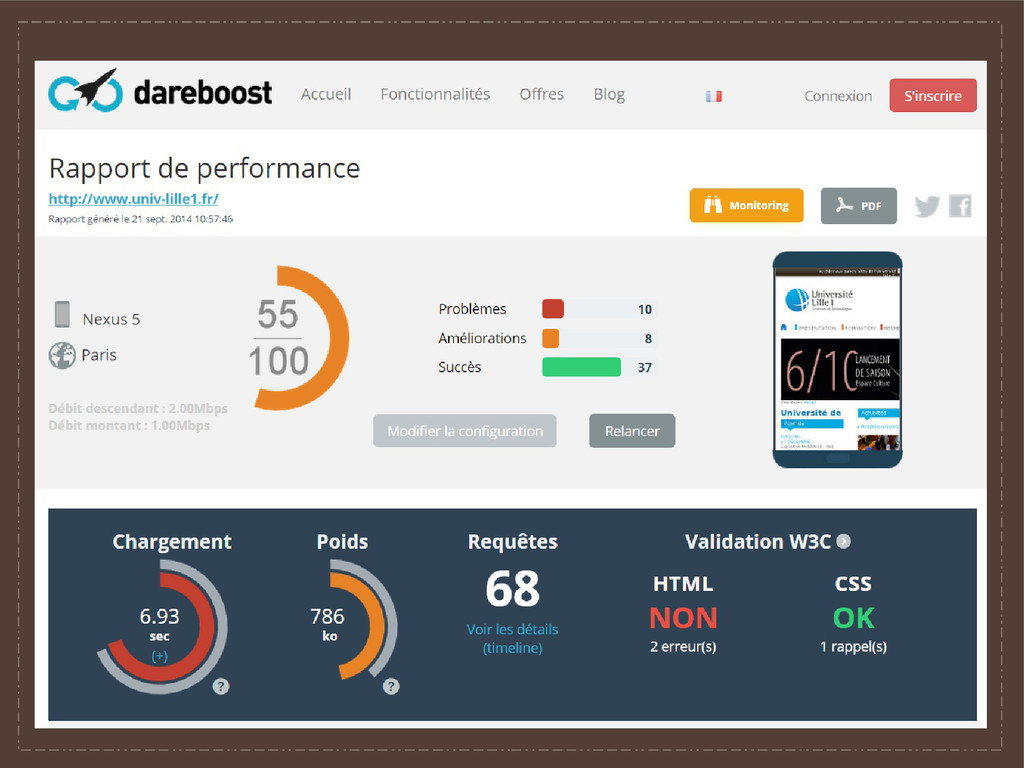The image size is (1024, 768).
Task: Click the Relancer button
Action: point(632,431)
